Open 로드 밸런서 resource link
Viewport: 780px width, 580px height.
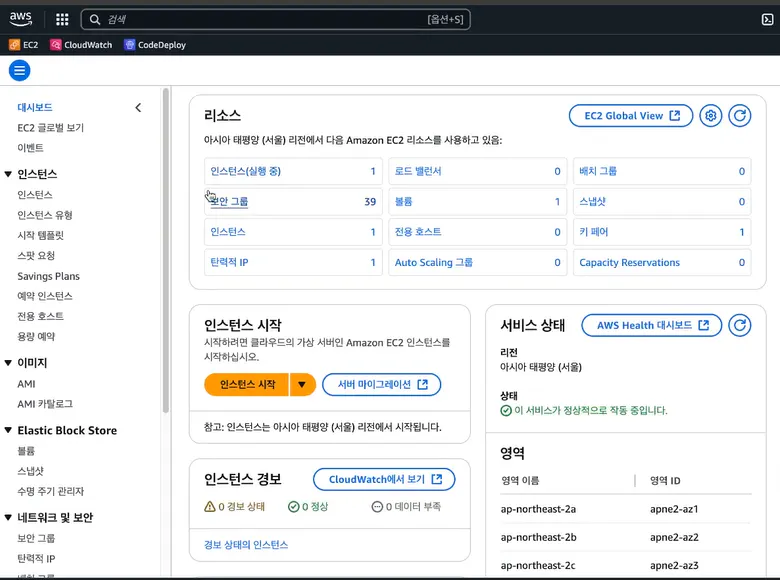418,171
